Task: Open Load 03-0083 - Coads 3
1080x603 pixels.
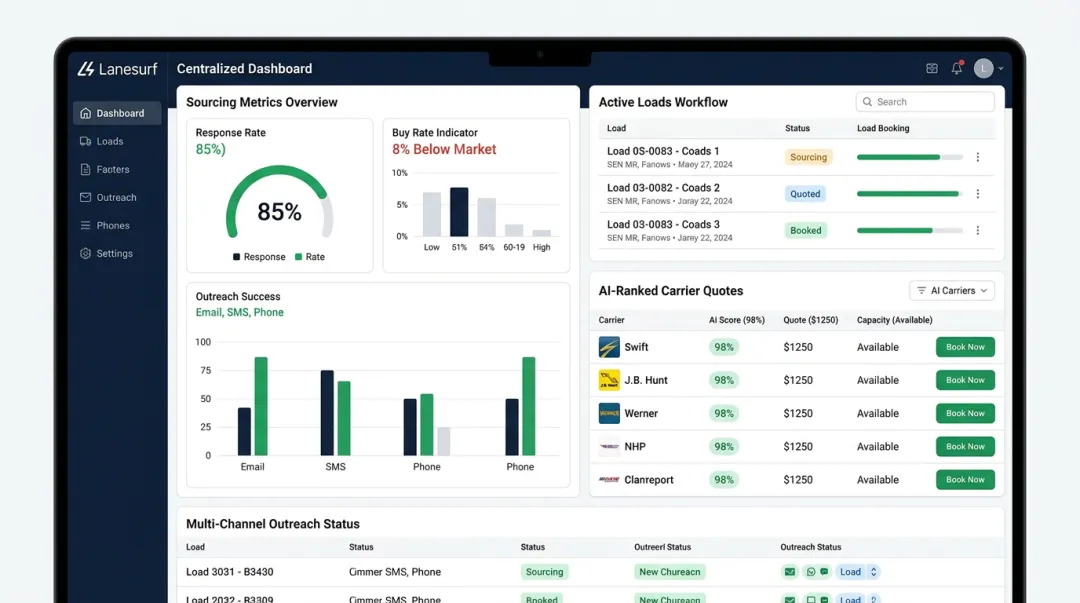Action: click(663, 225)
